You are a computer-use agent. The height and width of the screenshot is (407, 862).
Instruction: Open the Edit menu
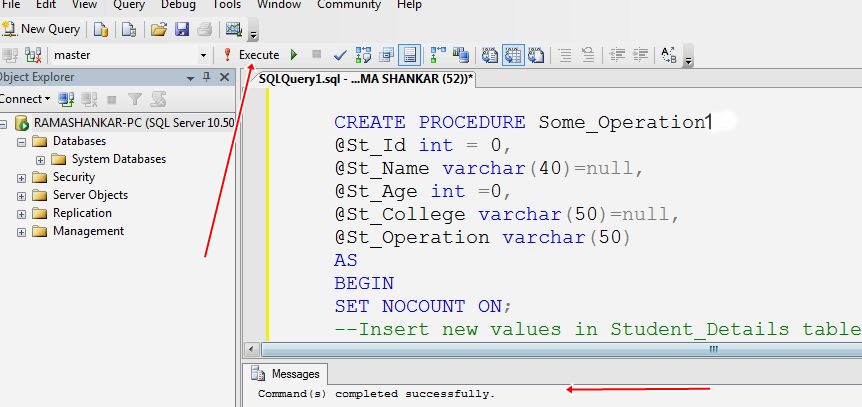pyautogui.click(x=45, y=5)
